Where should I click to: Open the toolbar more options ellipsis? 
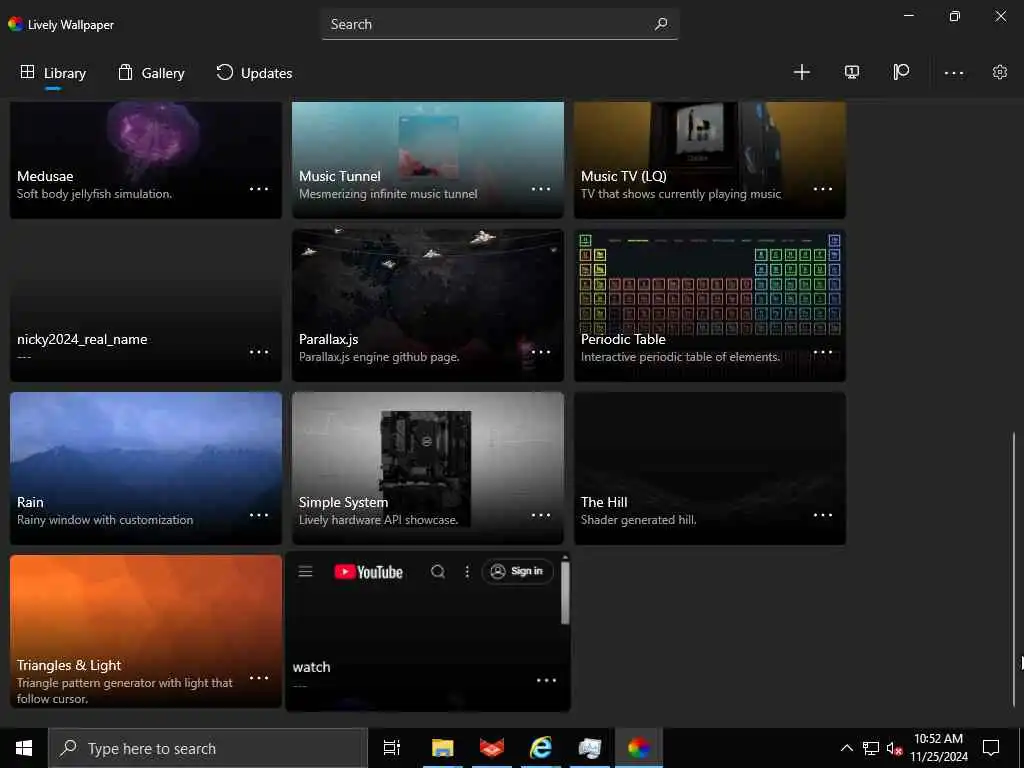[x=953, y=73]
